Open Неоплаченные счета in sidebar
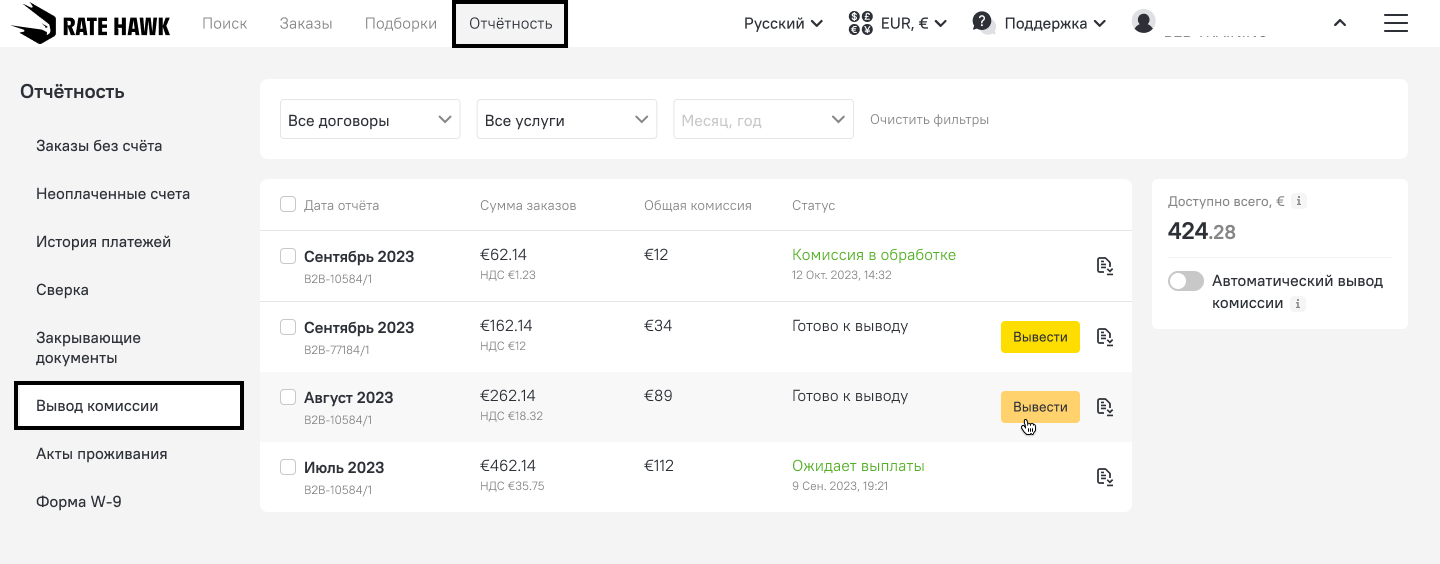Viewport: 1440px width, 564px height. [x=113, y=194]
